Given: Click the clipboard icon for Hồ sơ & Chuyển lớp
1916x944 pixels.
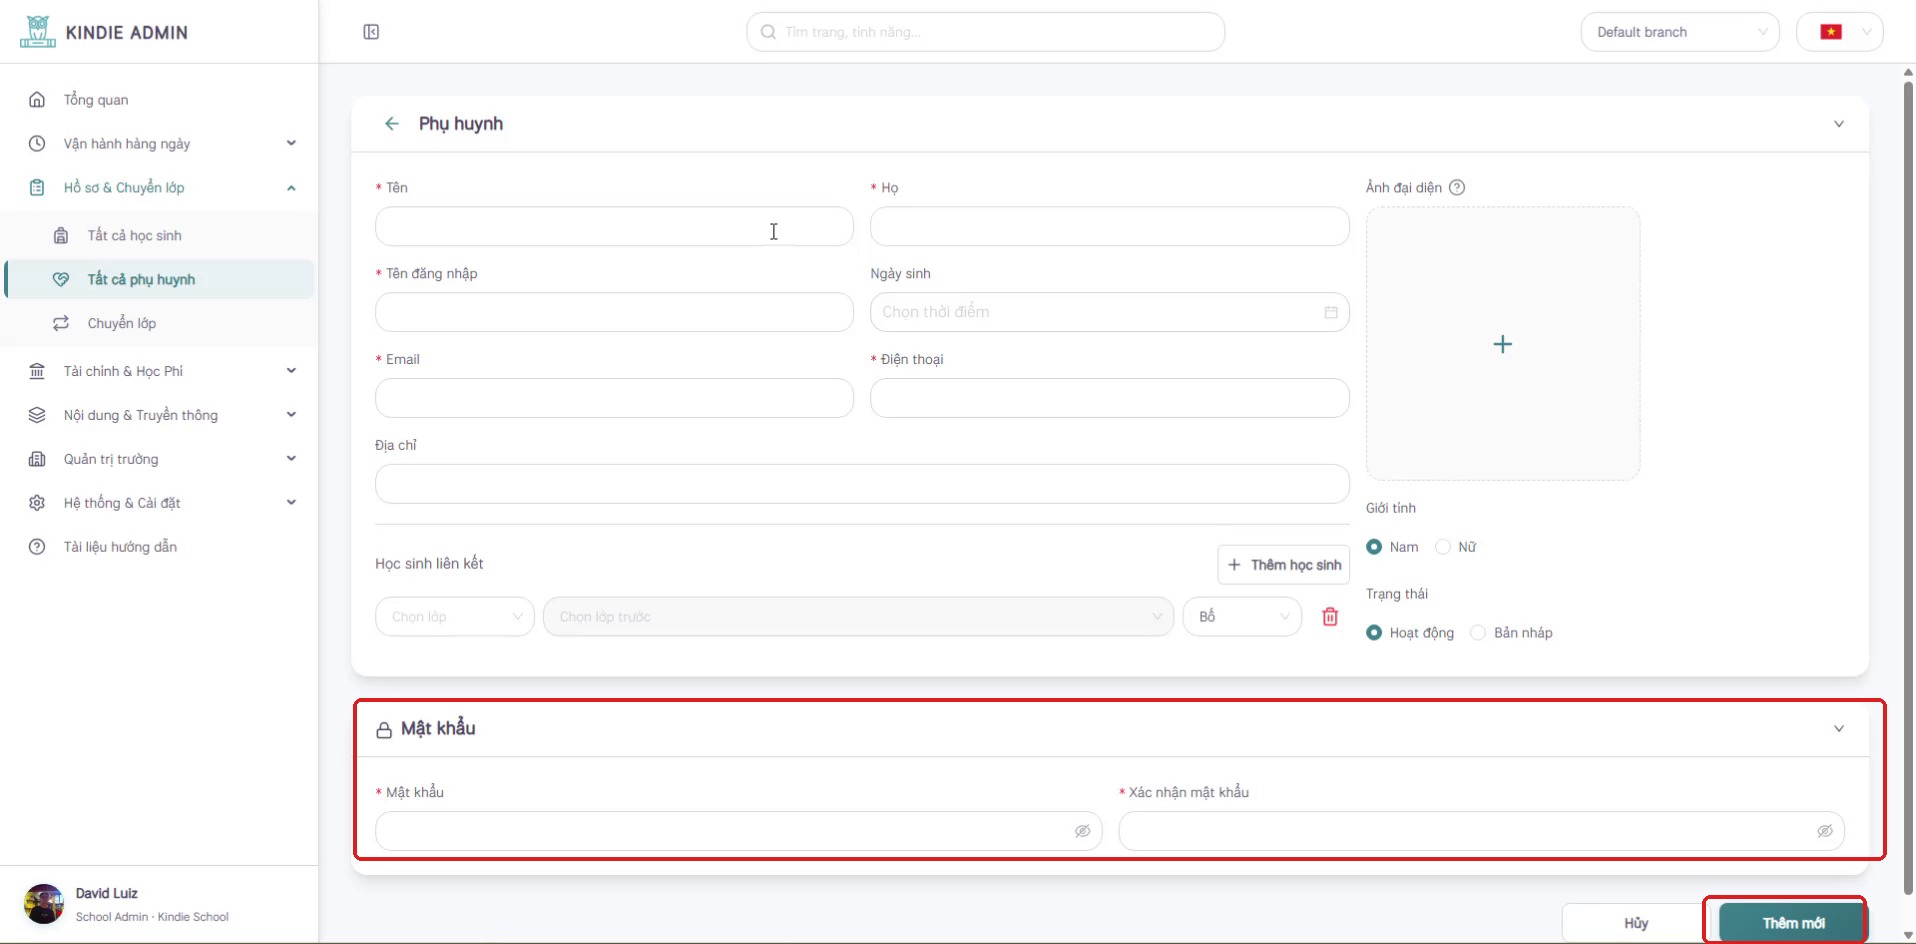Looking at the screenshot, I should (x=37, y=187).
